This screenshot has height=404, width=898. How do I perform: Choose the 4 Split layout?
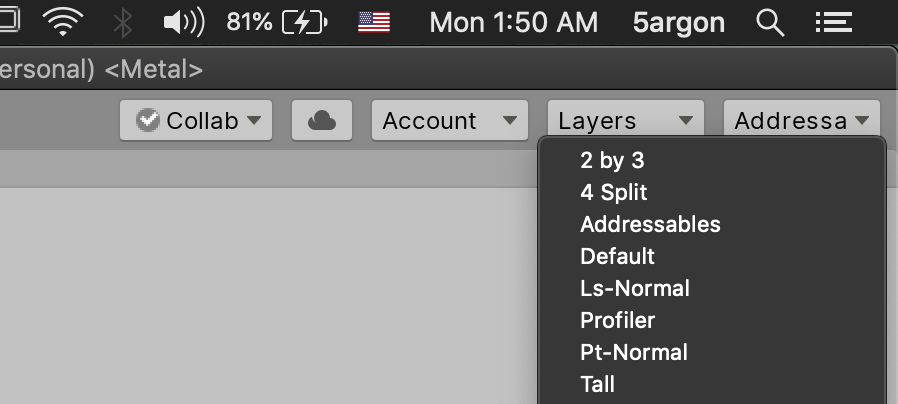tap(614, 192)
